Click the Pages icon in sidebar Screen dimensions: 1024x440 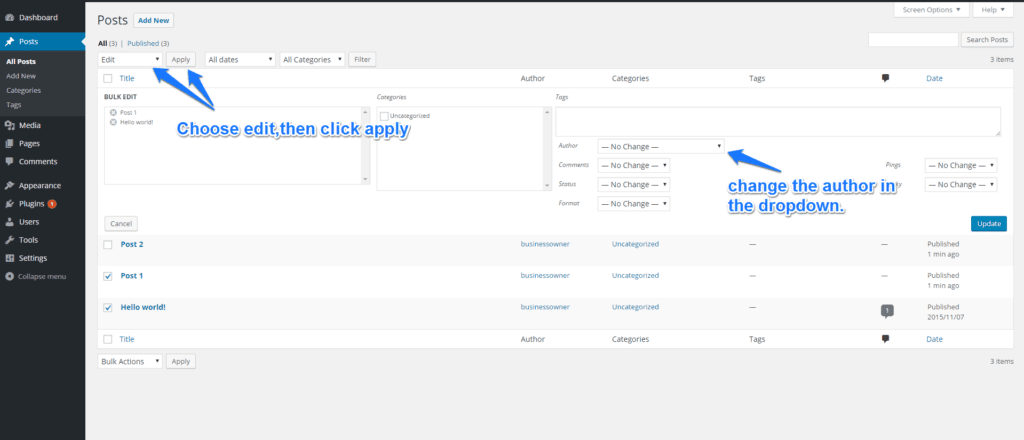[9, 144]
